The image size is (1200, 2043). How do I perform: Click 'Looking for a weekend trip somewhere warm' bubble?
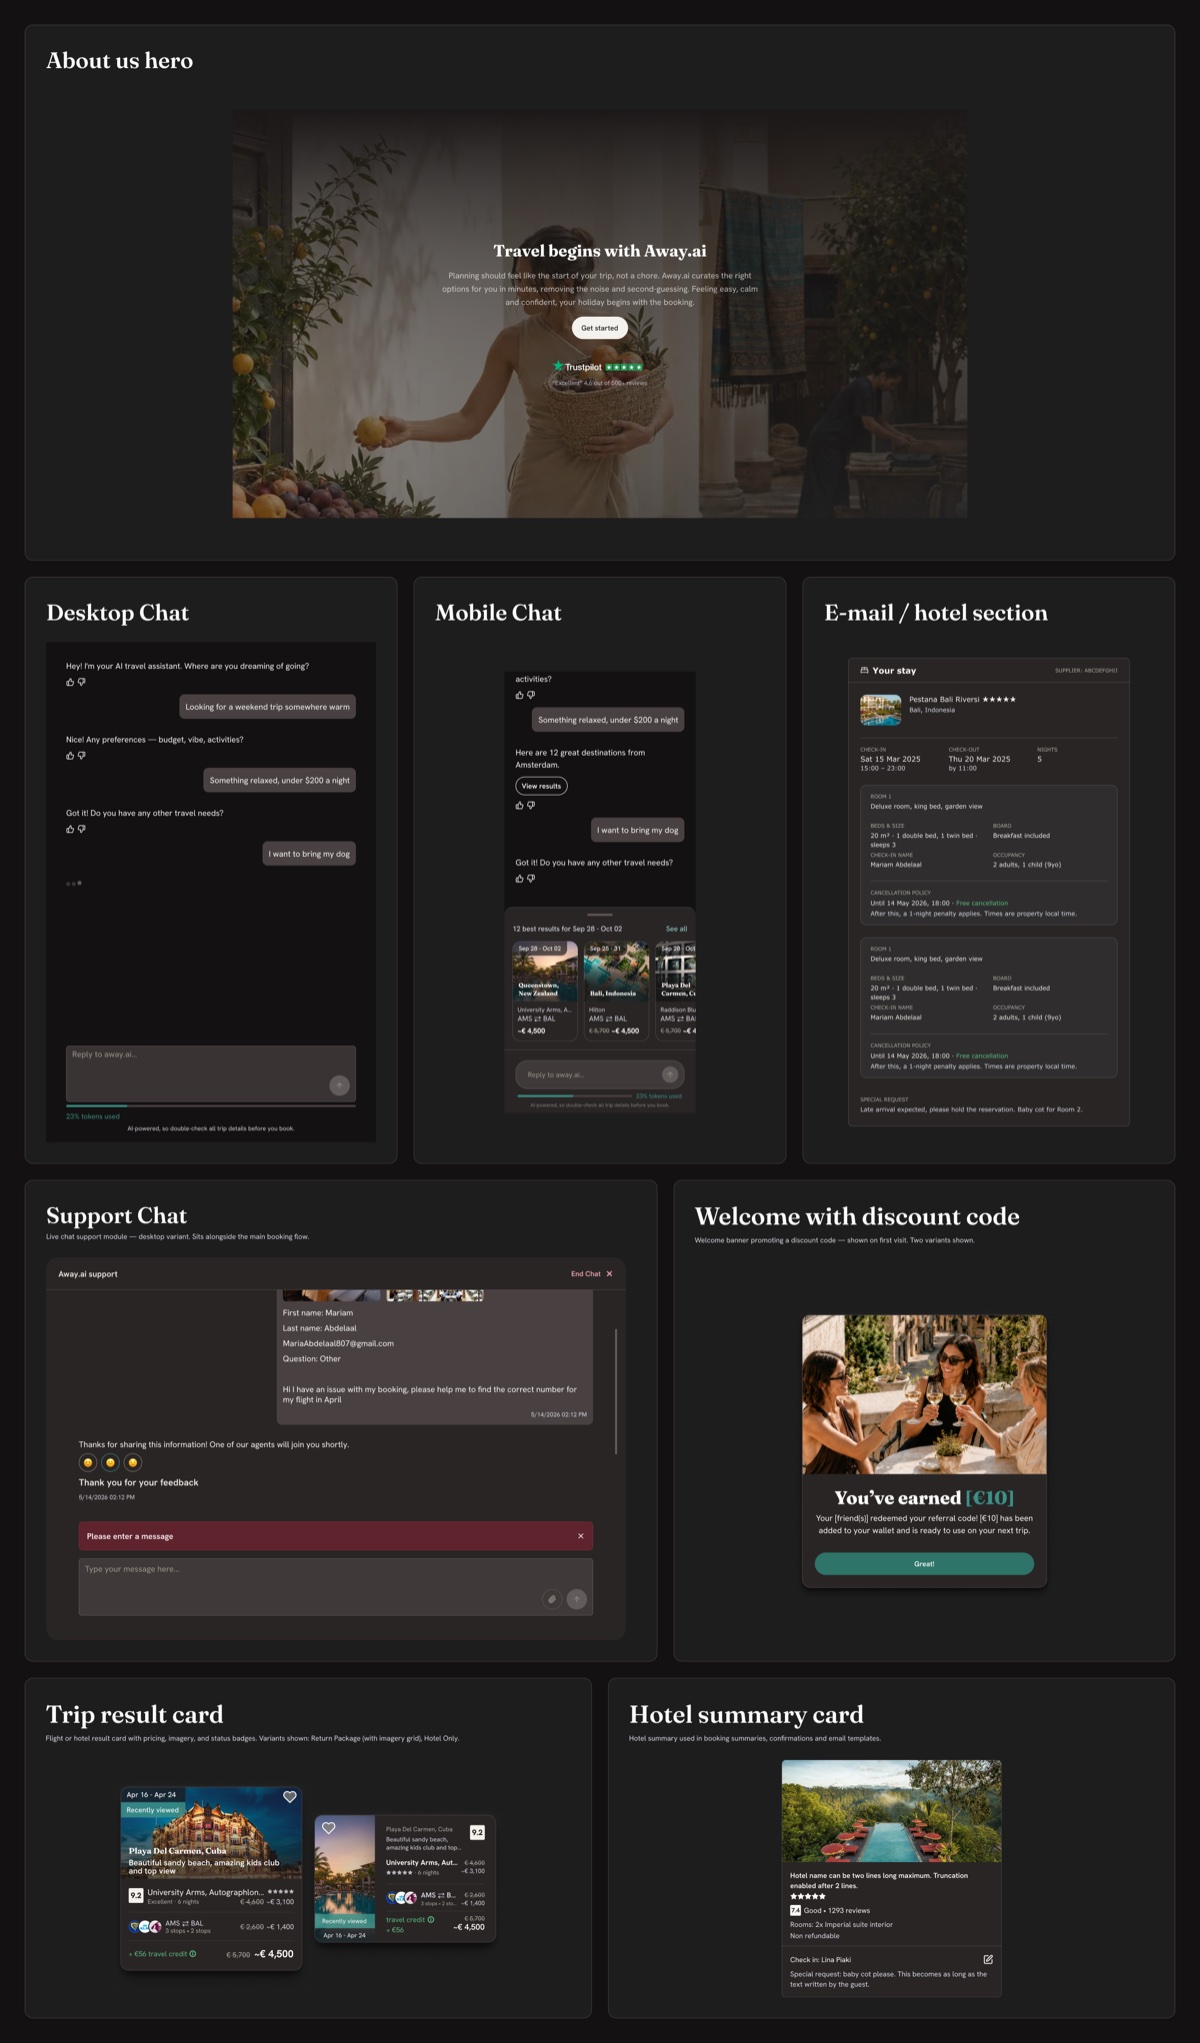267,707
